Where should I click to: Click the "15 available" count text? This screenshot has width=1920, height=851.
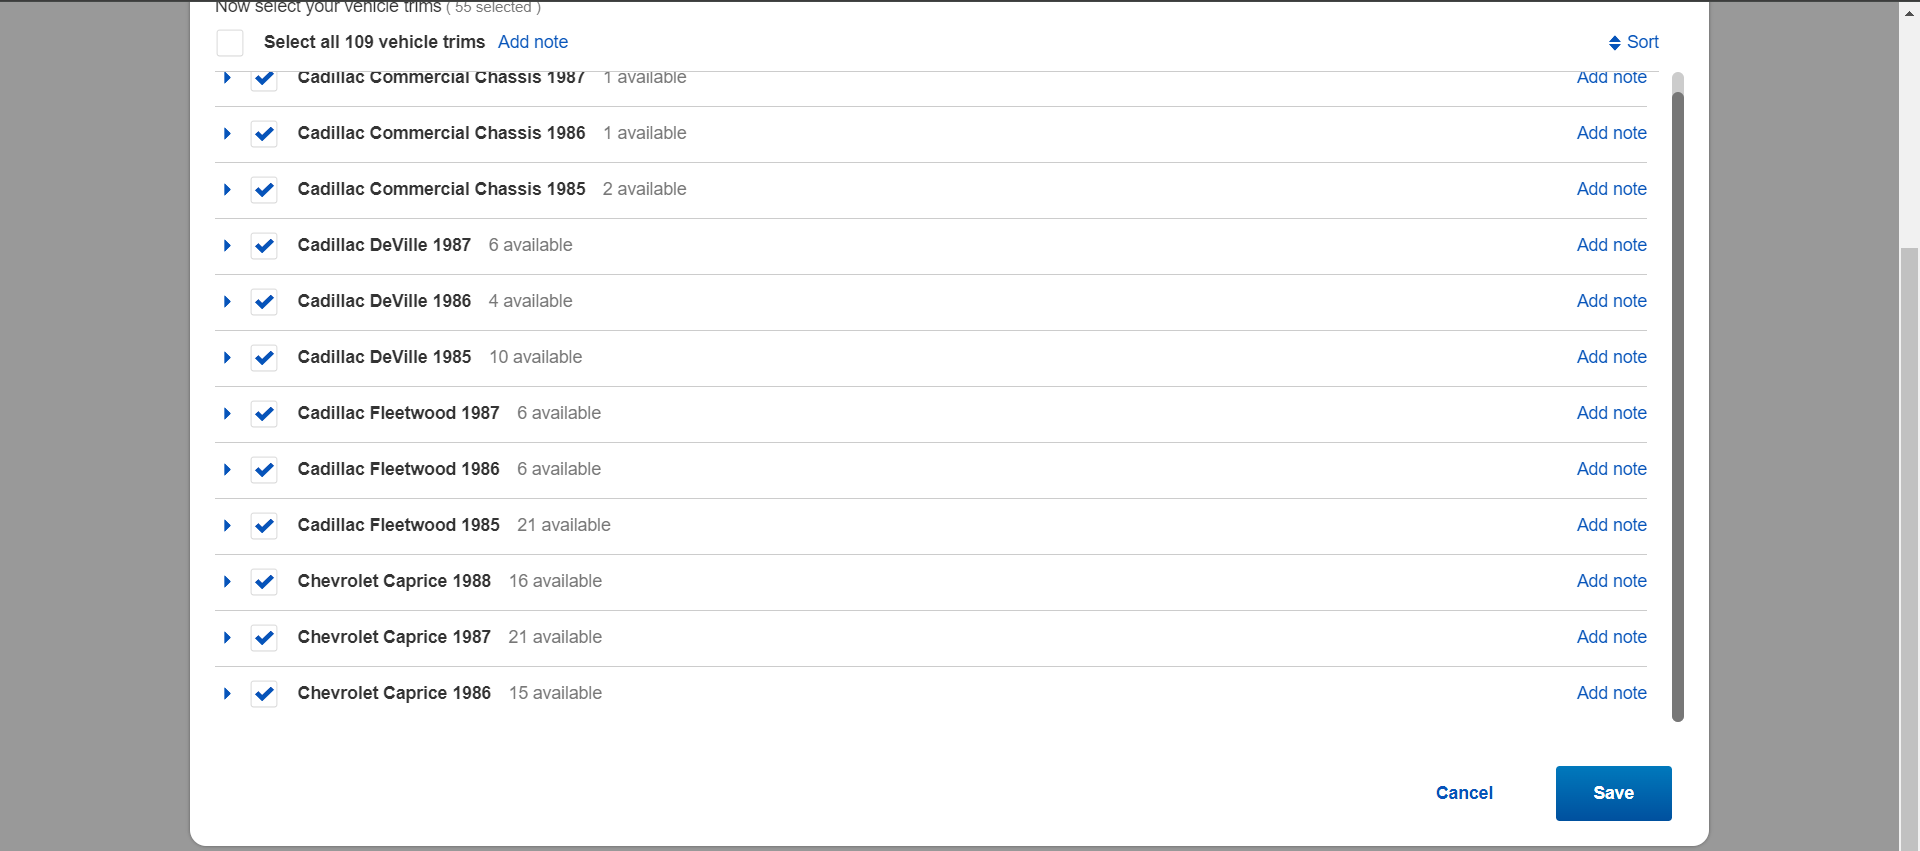pyautogui.click(x=555, y=693)
